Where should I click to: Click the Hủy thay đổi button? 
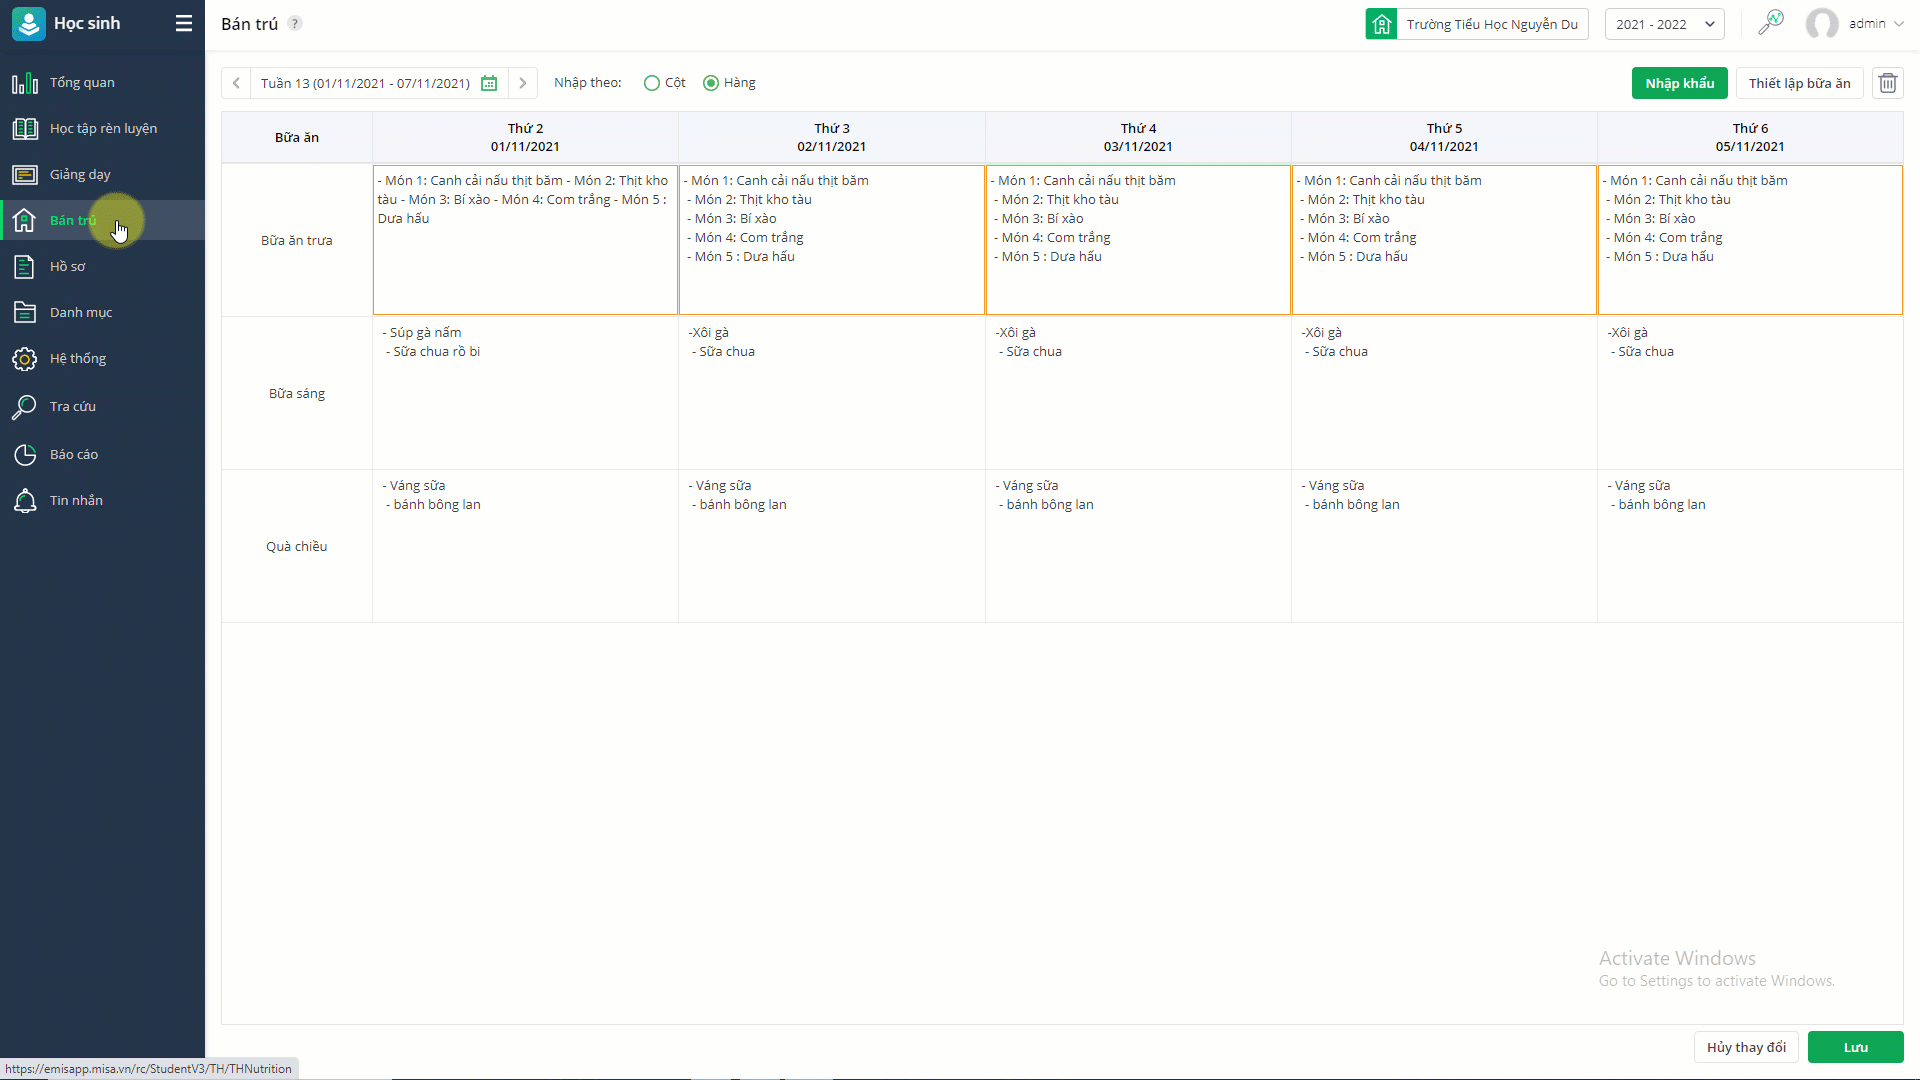(1746, 1047)
